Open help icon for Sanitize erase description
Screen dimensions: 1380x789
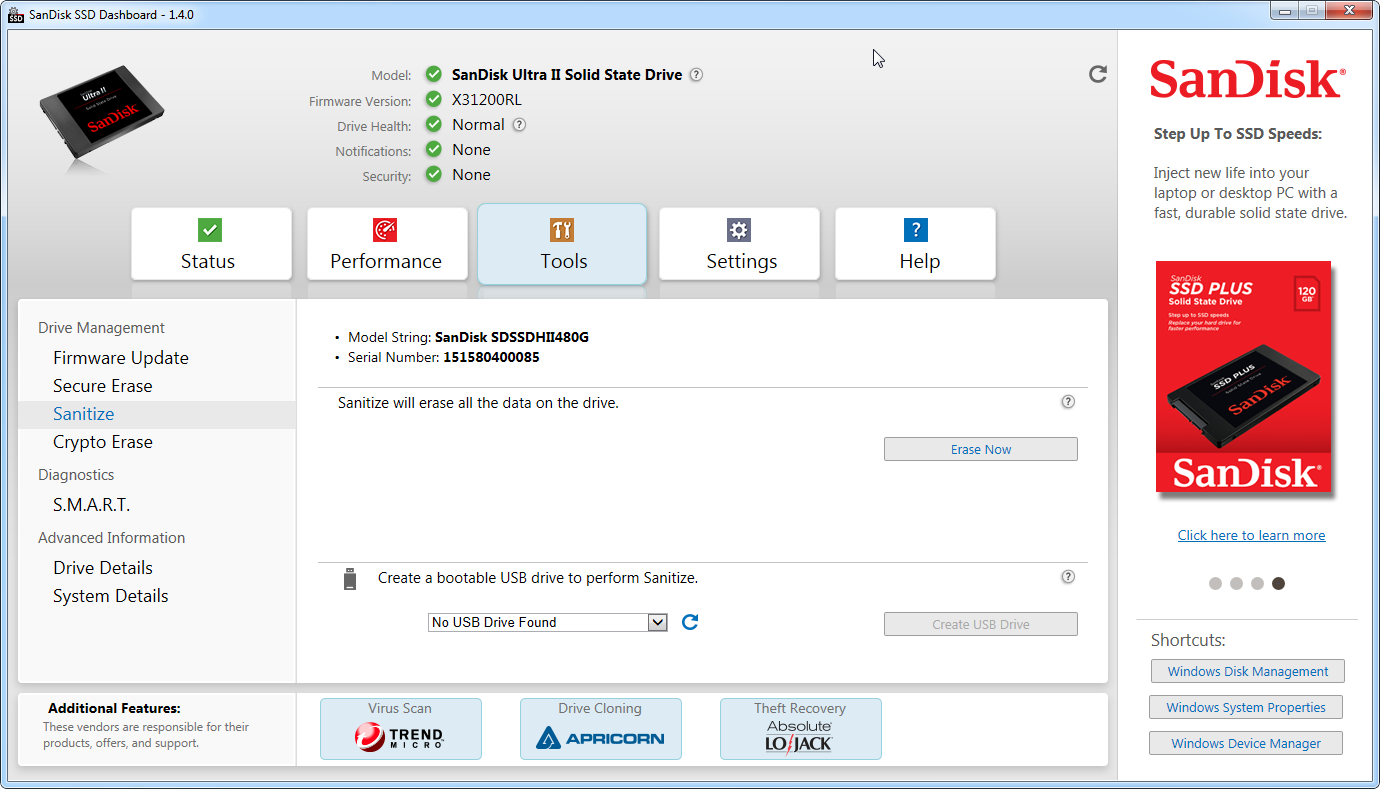point(1068,402)
